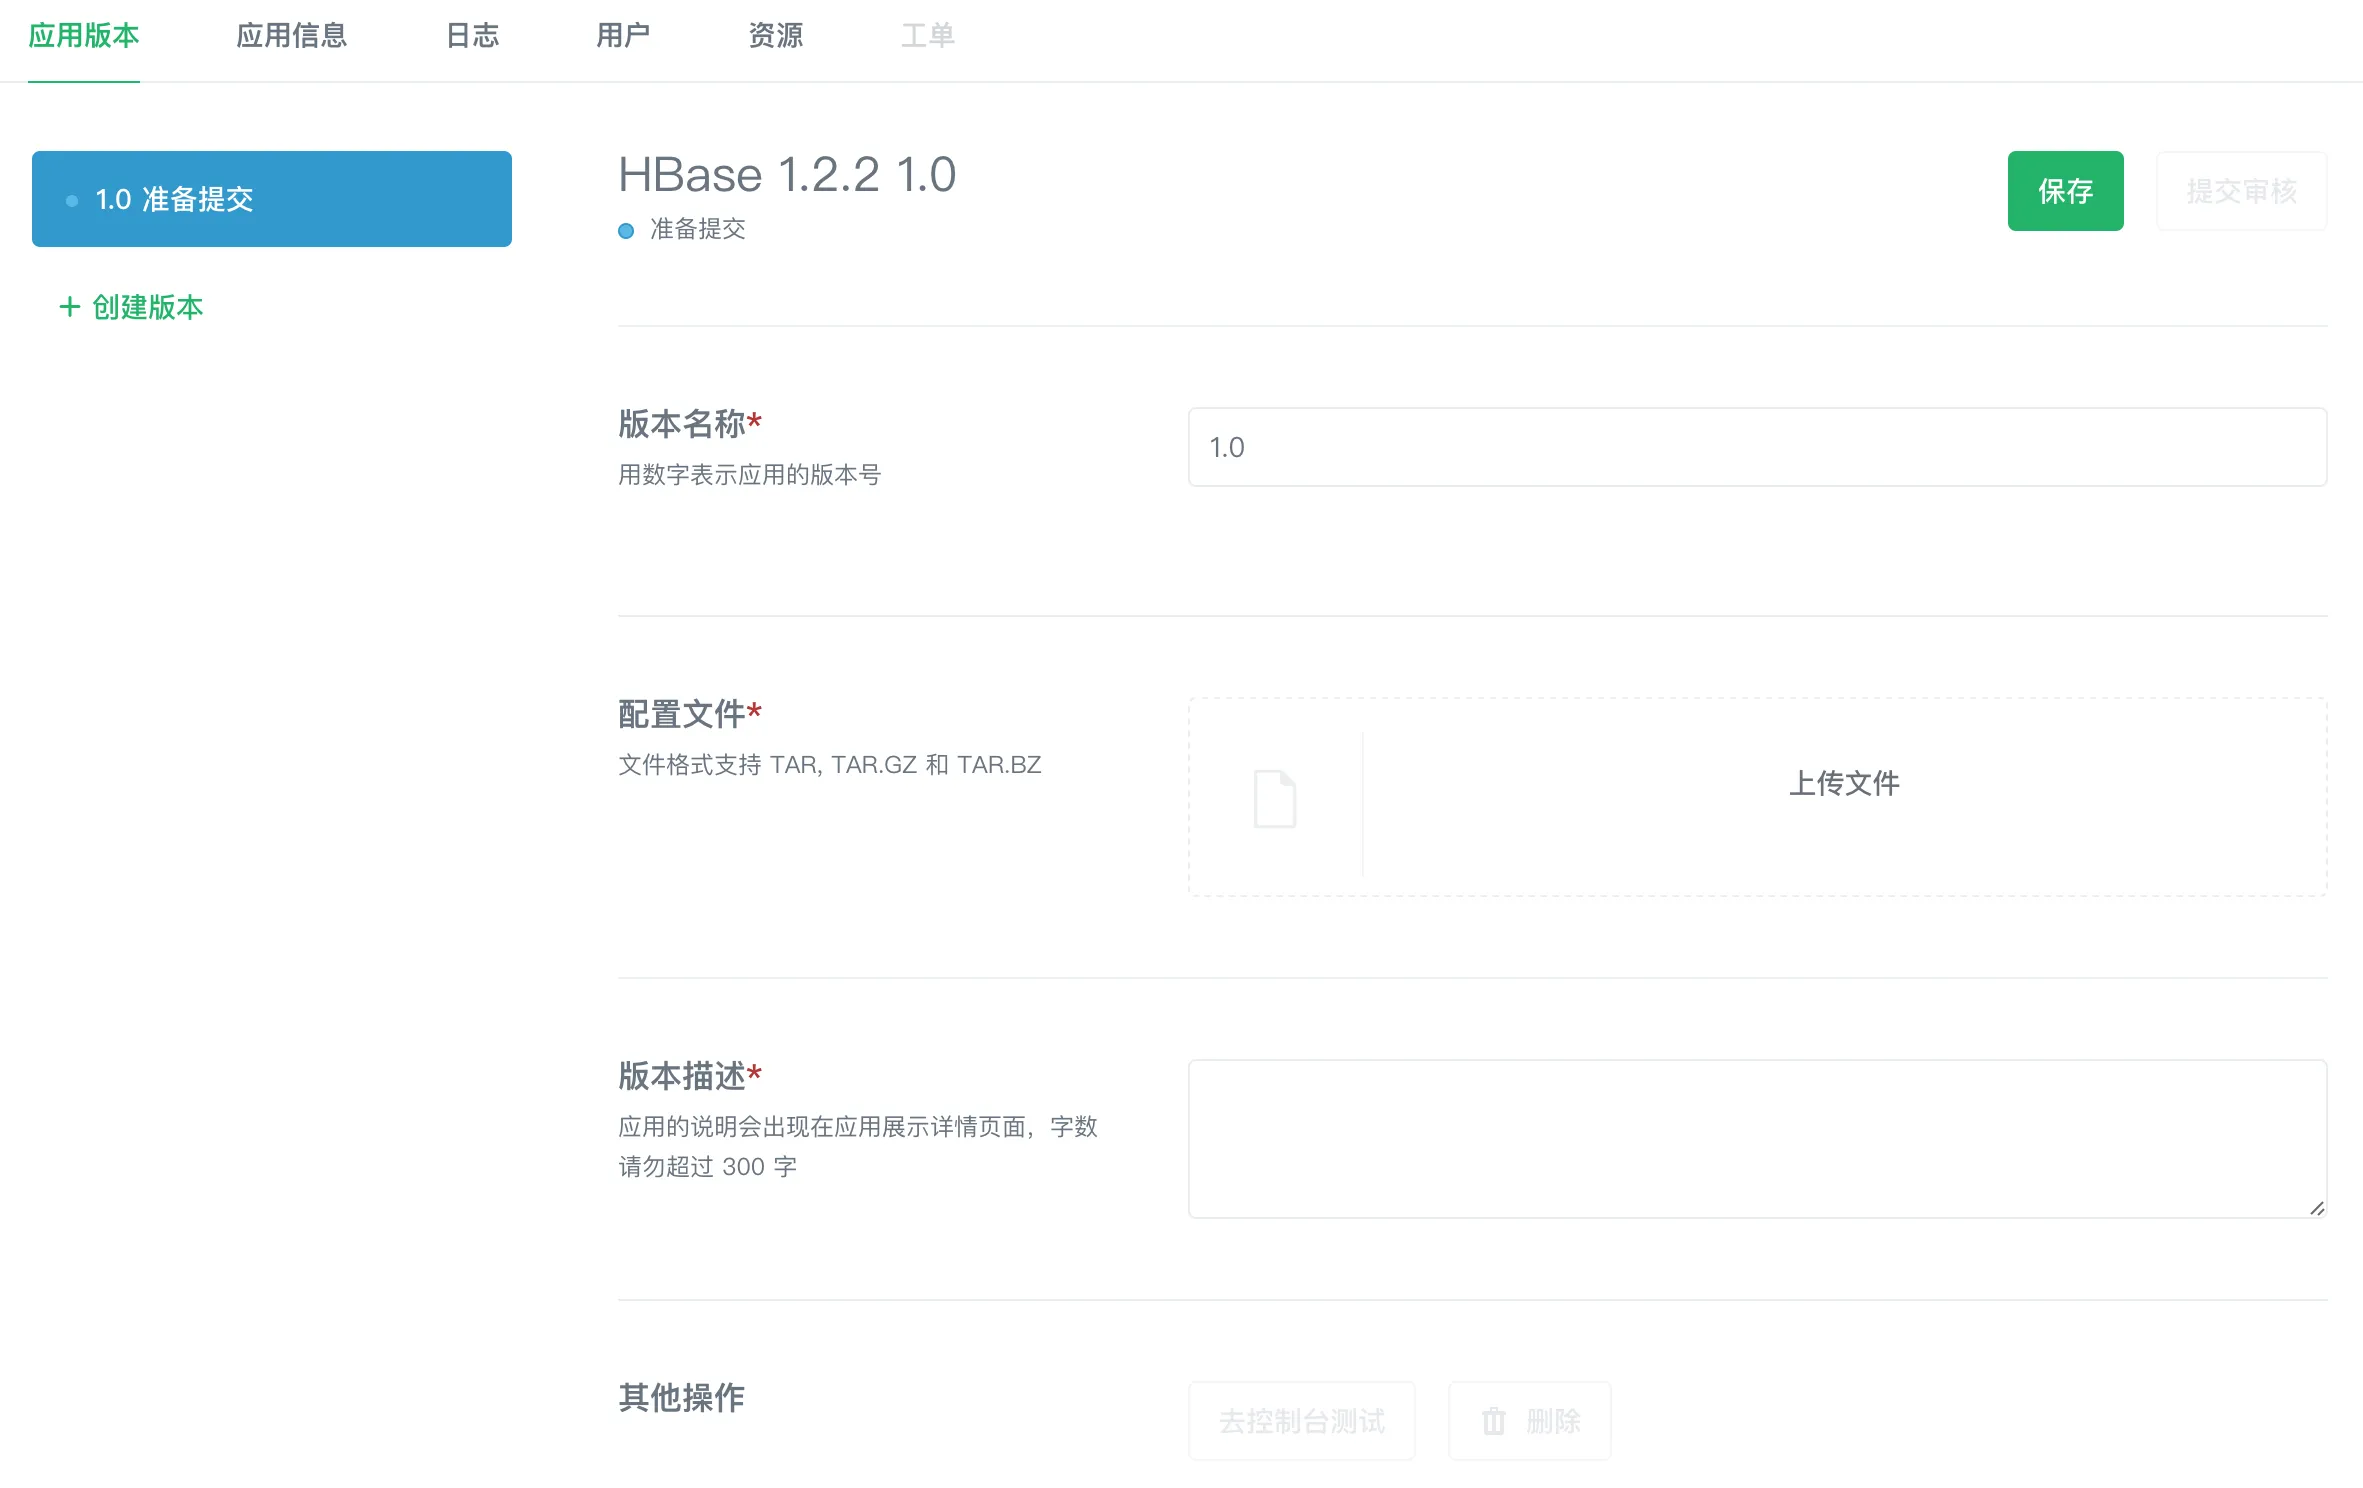Click the green 保存 button
The height and width of the screenshot is (1488, 2363).
tap(2065, 191)
